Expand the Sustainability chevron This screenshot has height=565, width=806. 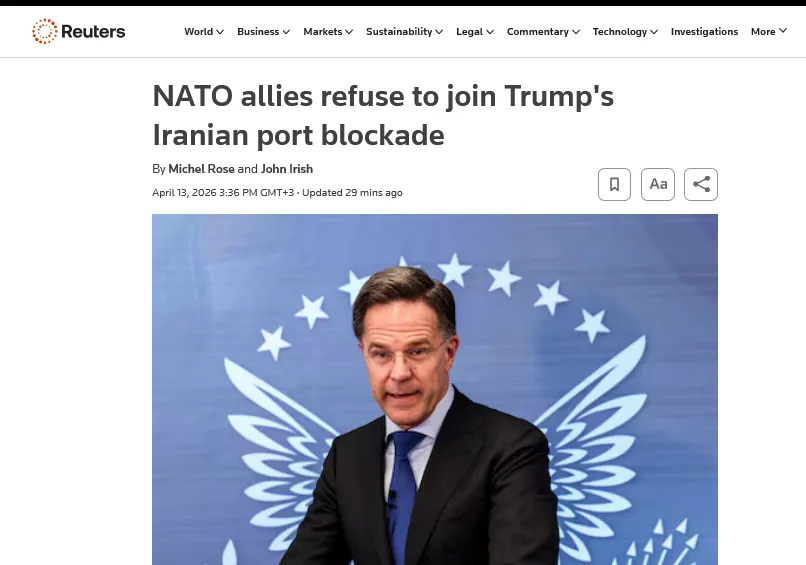pos(439,32)
